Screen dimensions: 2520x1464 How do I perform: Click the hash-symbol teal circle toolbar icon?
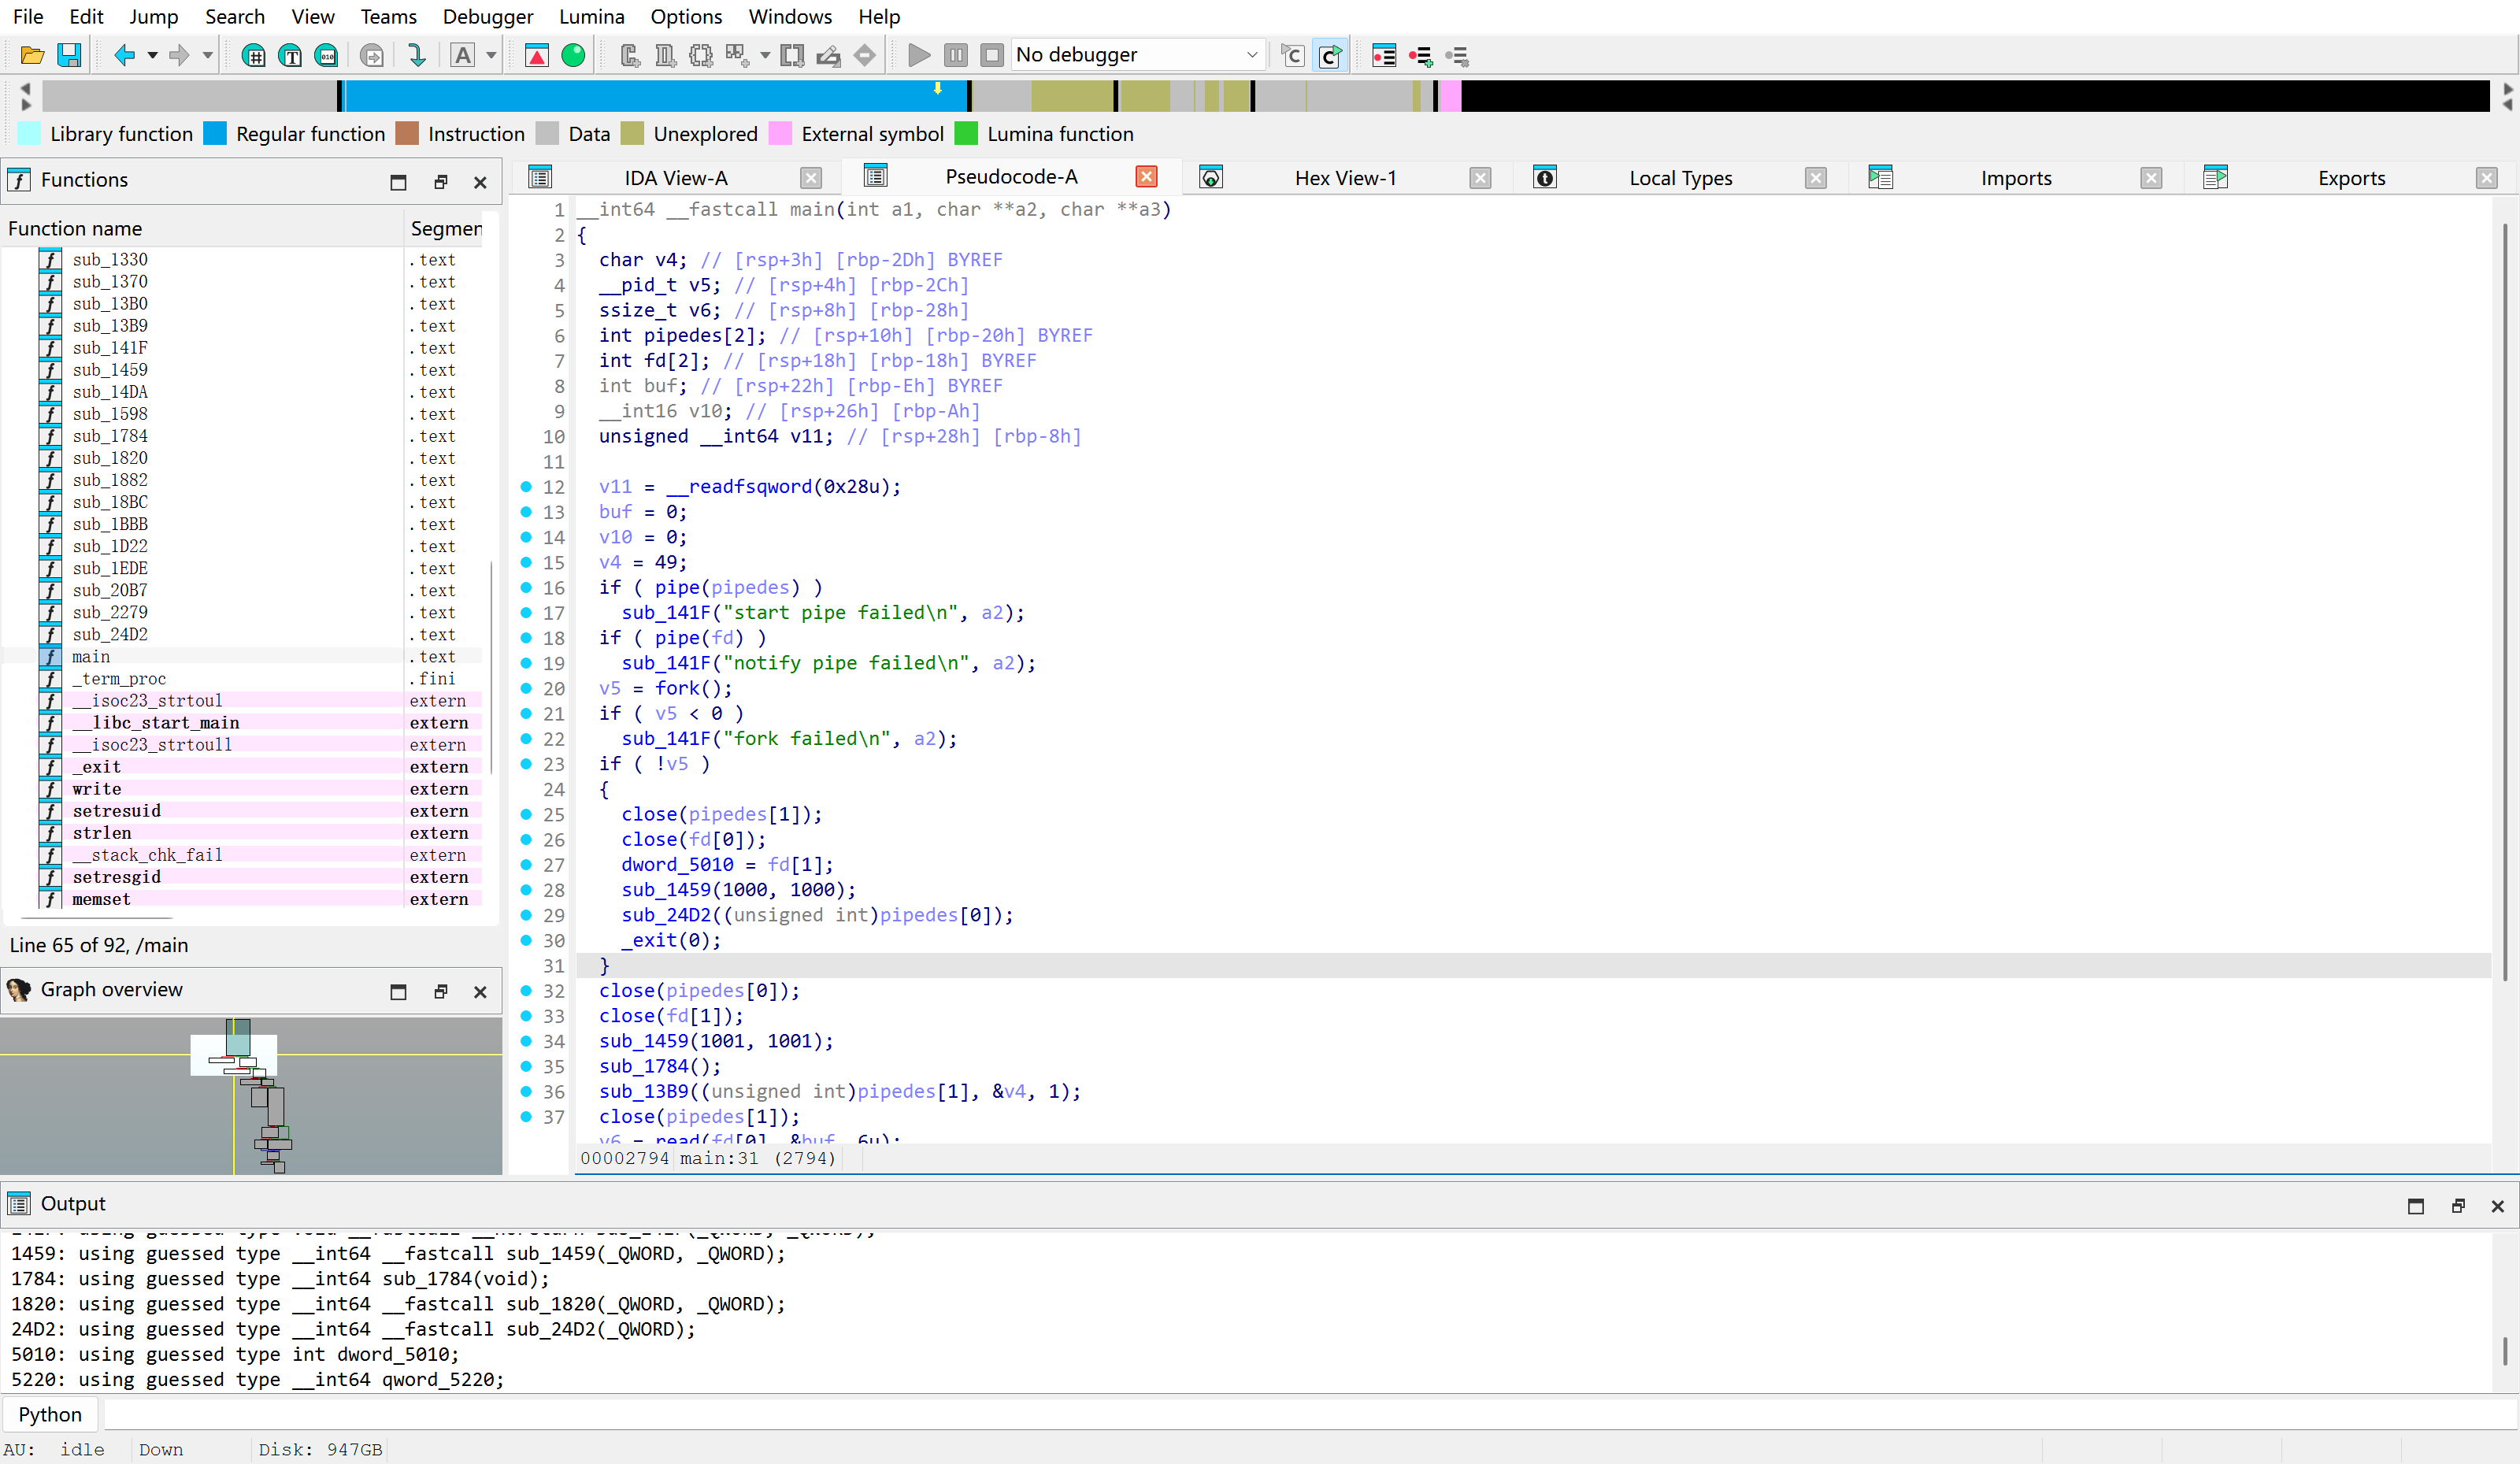[254, 55]
